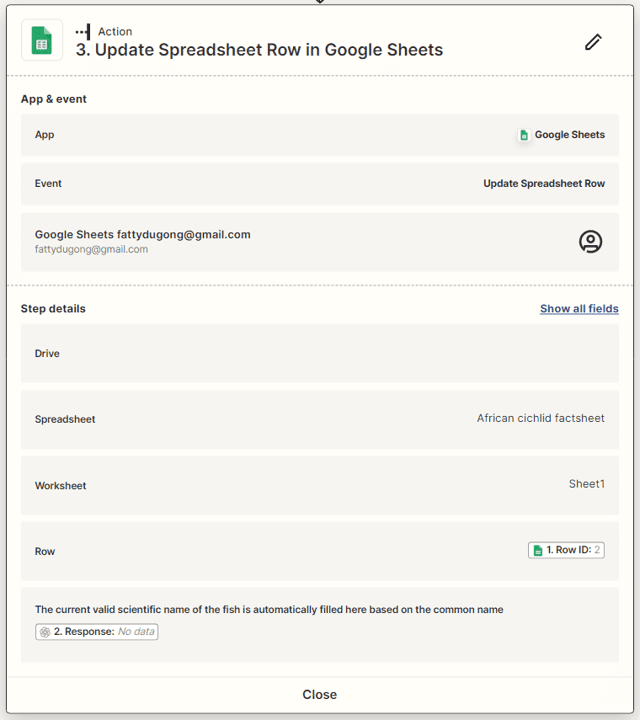
Task: Click the 'App & event' section heading
Action: [54, 99]
